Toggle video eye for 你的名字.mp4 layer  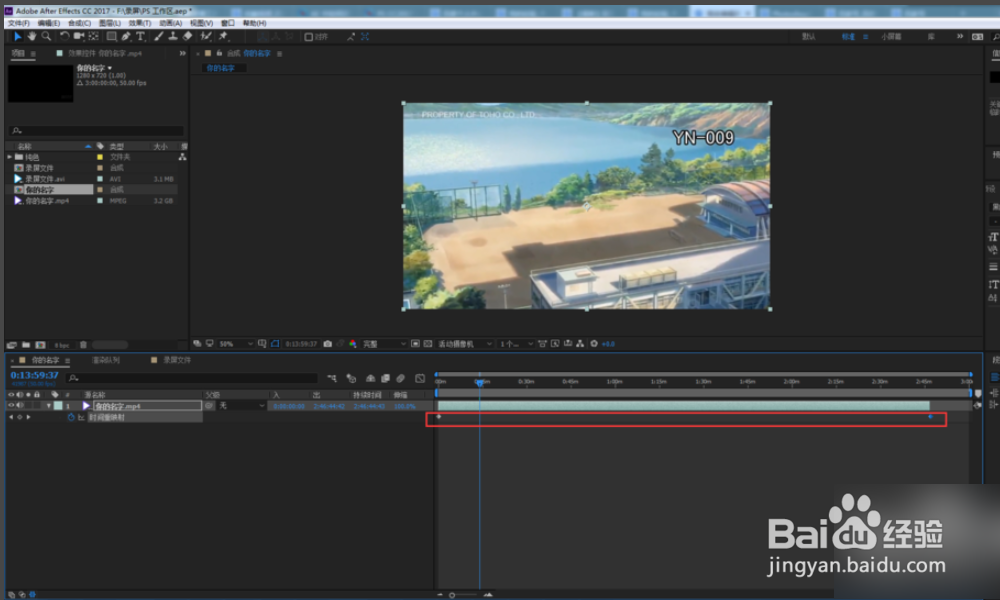pos(11,406)
